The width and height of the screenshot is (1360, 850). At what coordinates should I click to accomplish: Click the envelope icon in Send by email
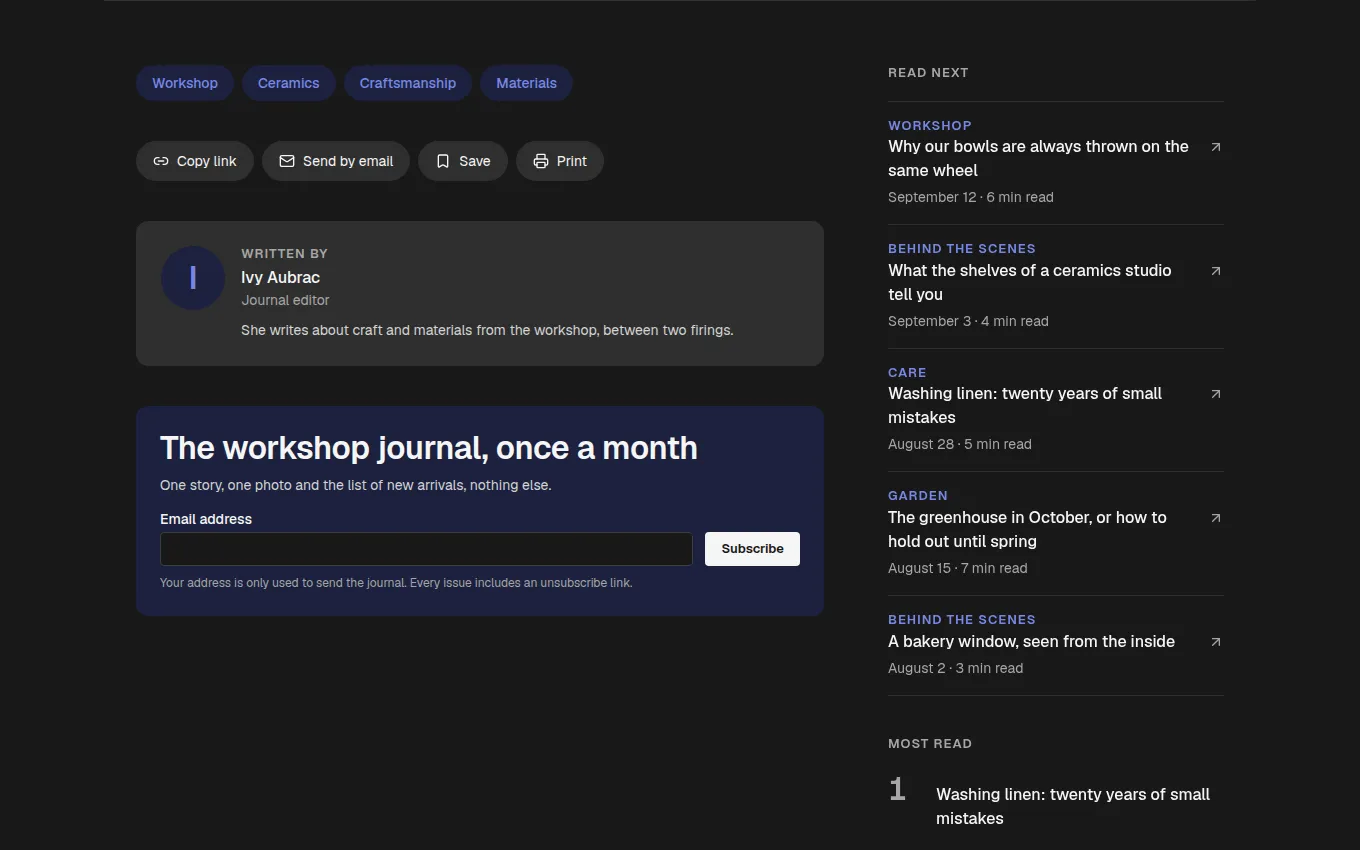click(287, 161)
